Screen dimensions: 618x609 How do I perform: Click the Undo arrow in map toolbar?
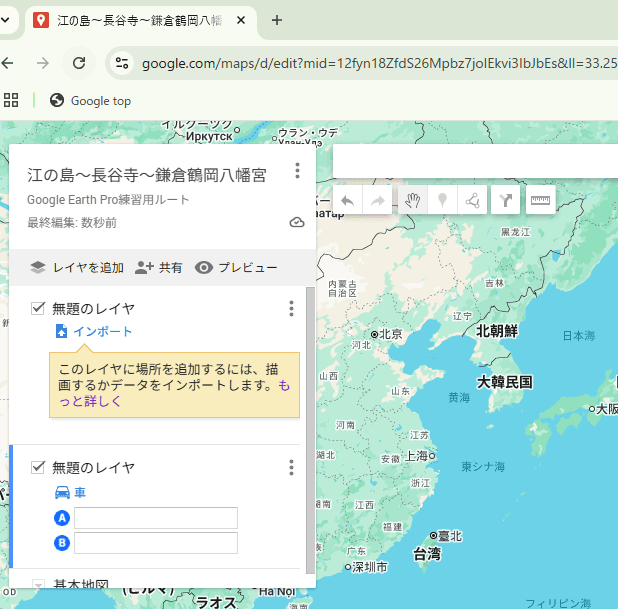(x=348, y=200)
